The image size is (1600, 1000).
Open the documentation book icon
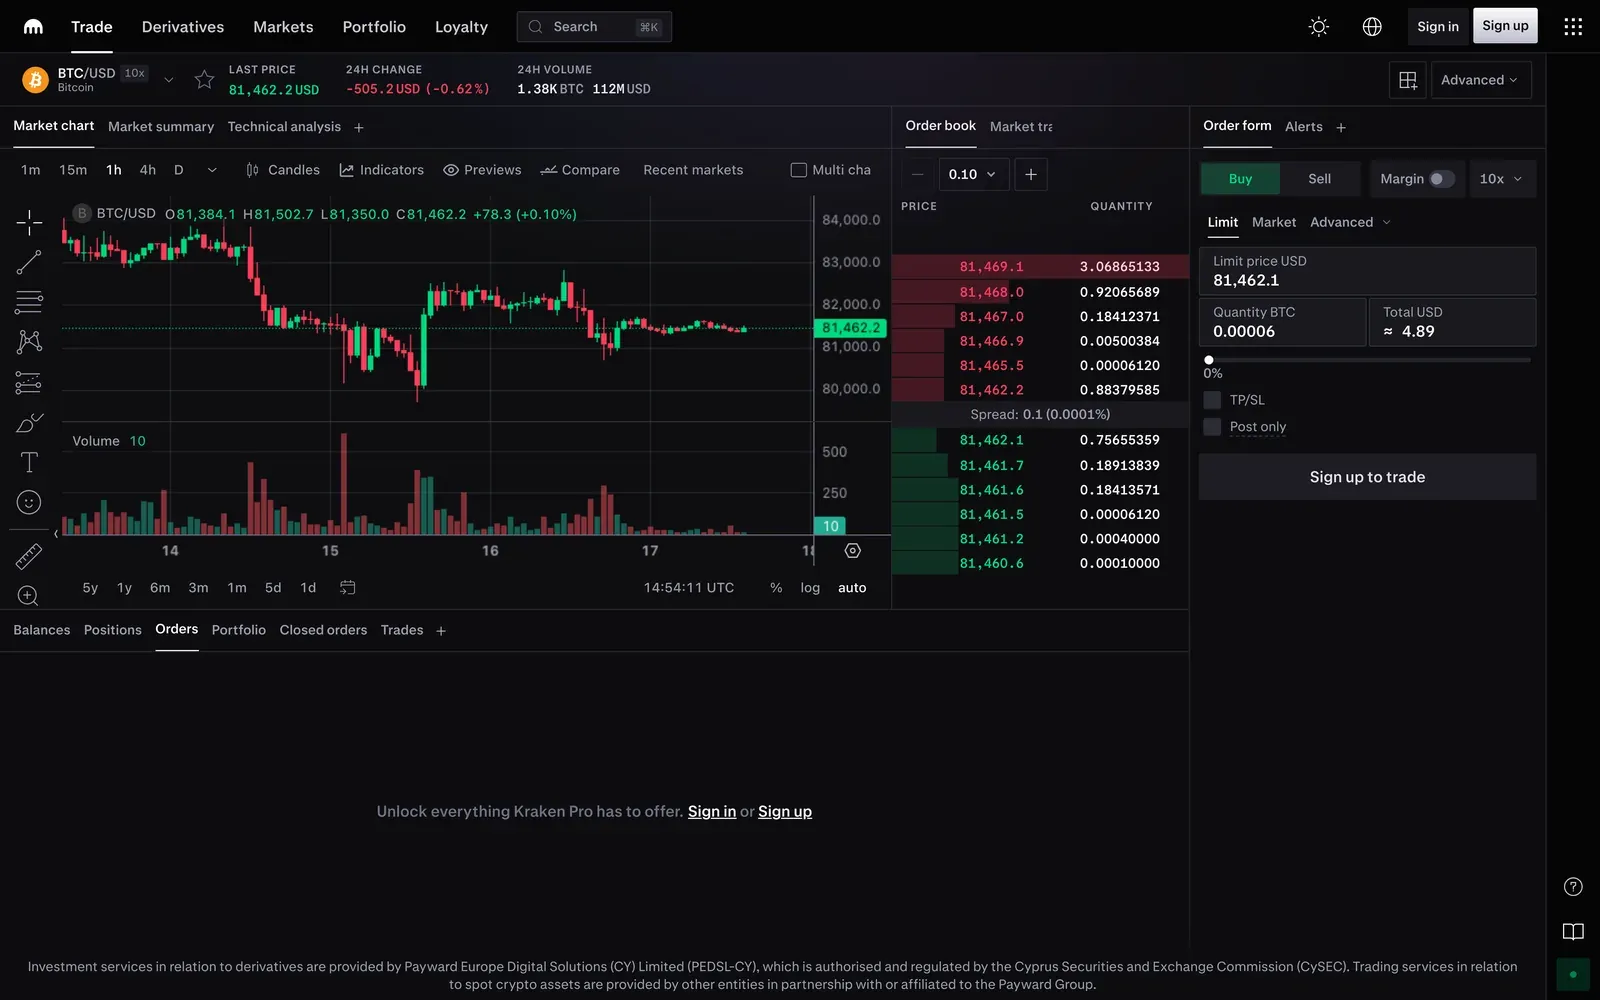pyautogui.click(x=1573, y=932)
